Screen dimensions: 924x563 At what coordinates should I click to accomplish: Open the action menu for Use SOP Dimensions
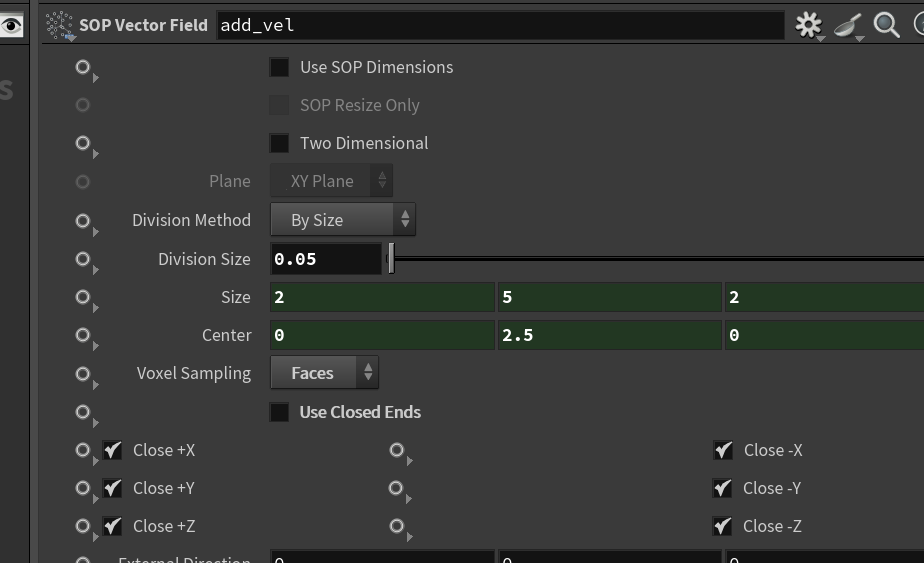click(86, 70)
